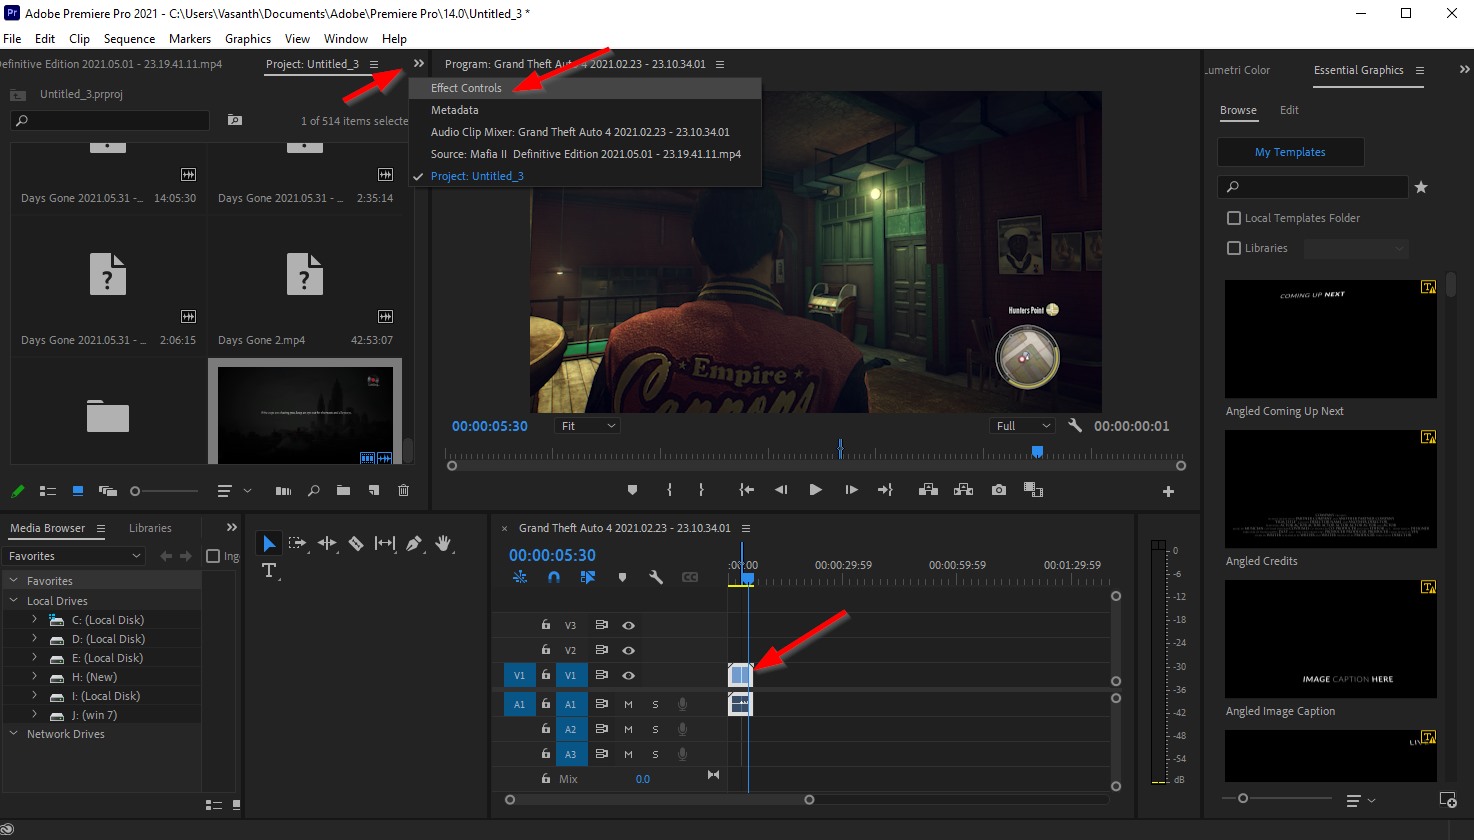
Task: Open Program monitor wrench settings
Action: (1075, 425)
